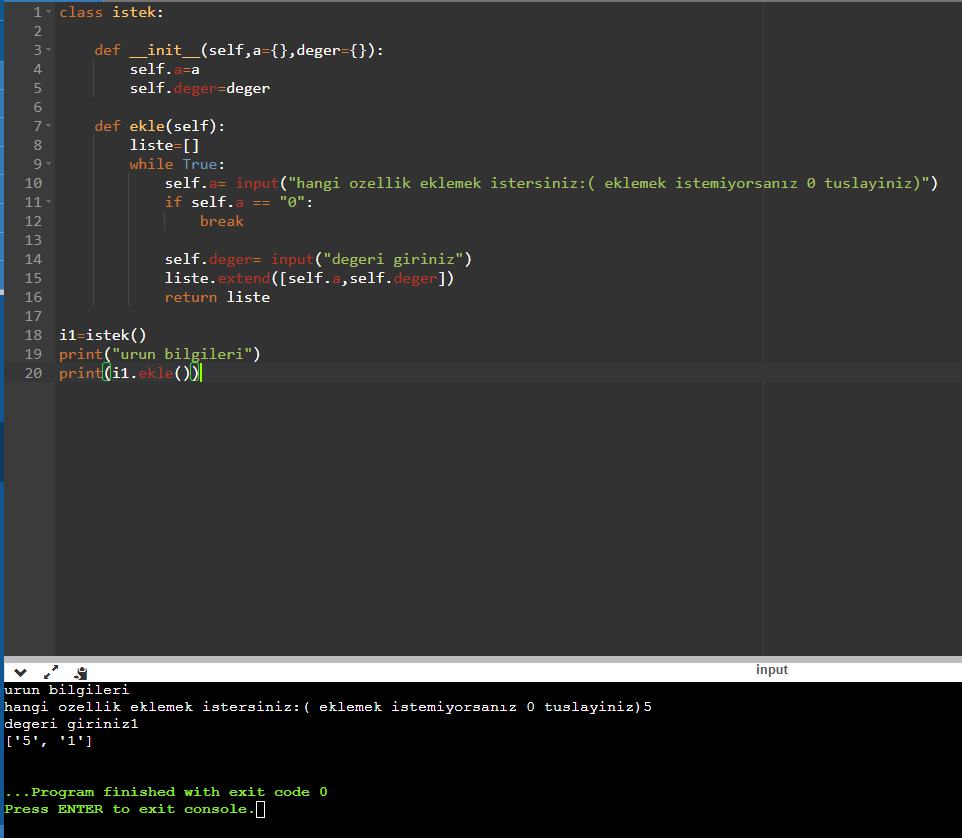
Task: Click the console clear/copy icon
Action: (80, 672)
